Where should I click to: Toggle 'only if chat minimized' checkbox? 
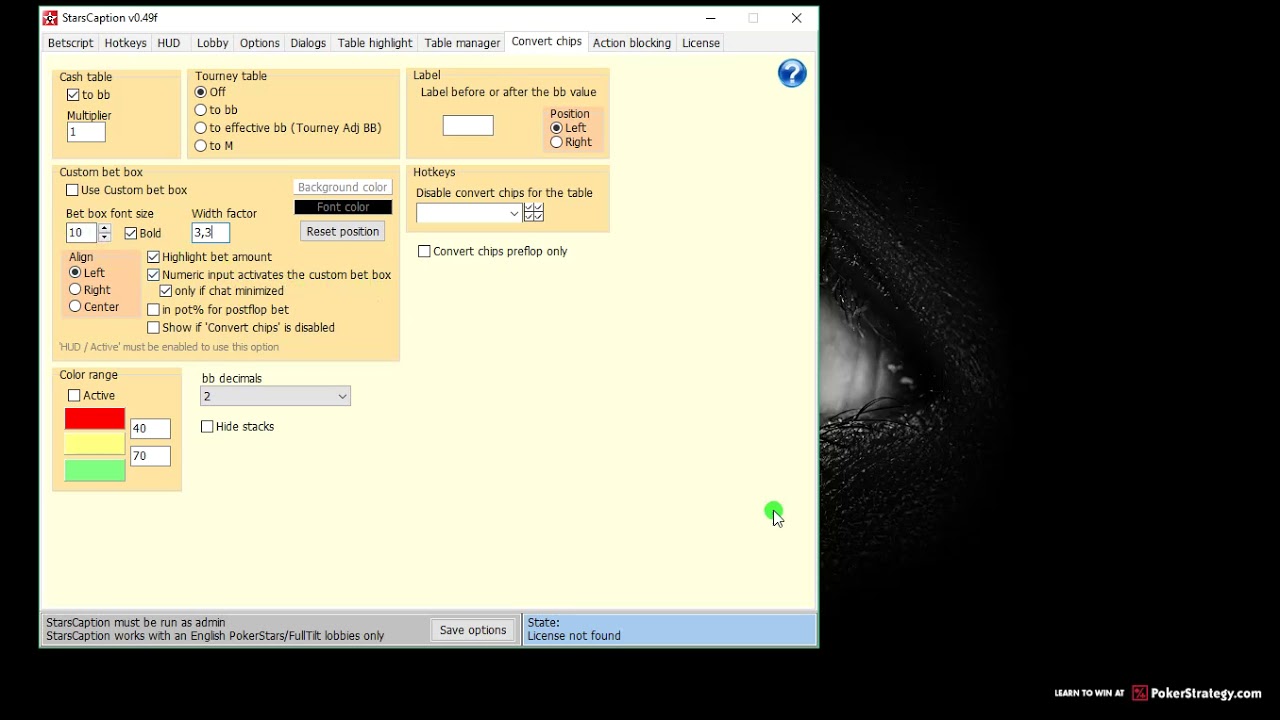click(166, 291)
